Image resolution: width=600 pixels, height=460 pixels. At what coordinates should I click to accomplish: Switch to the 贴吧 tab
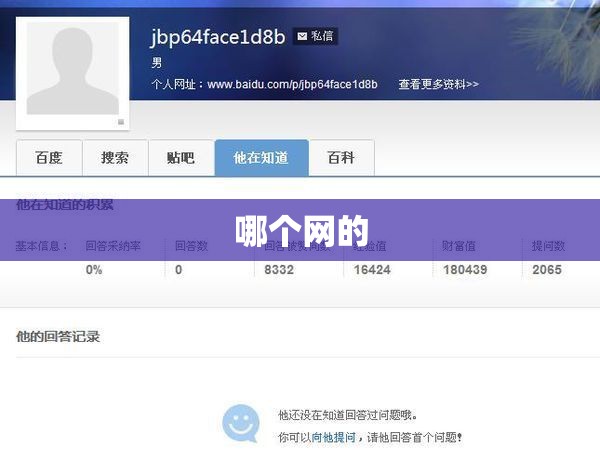[x=181, y=158]
